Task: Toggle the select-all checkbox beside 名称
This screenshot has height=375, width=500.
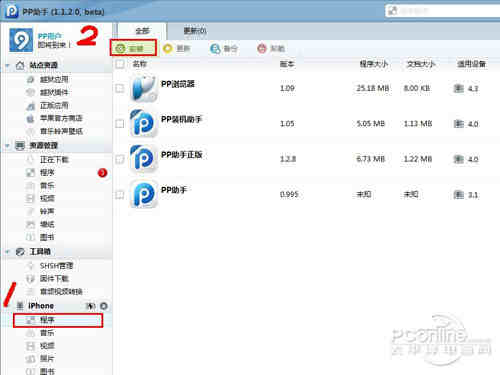Action: (x=120, y=64)
